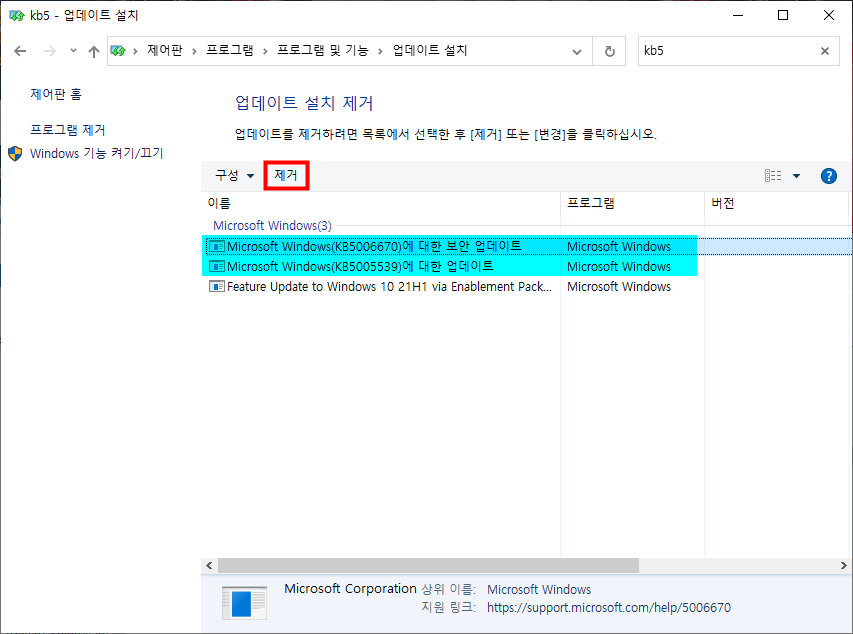Click the forward navigation arrow

tap(50, 51)
